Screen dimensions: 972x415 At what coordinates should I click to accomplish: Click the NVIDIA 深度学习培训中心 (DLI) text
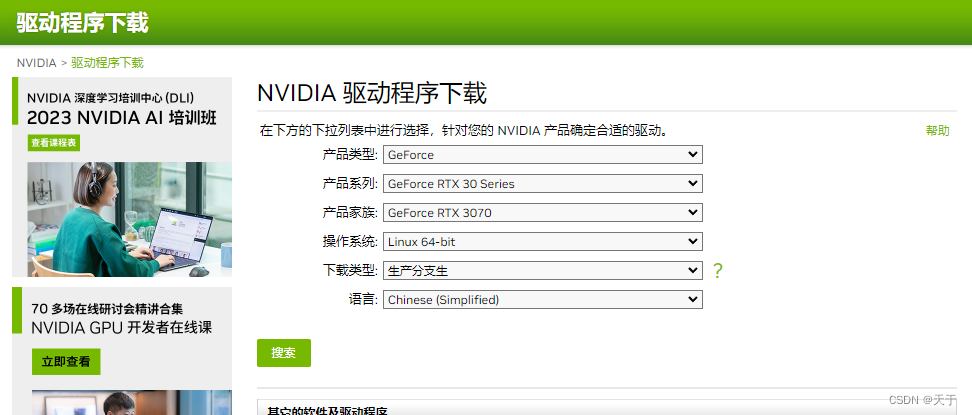(110, 98)
